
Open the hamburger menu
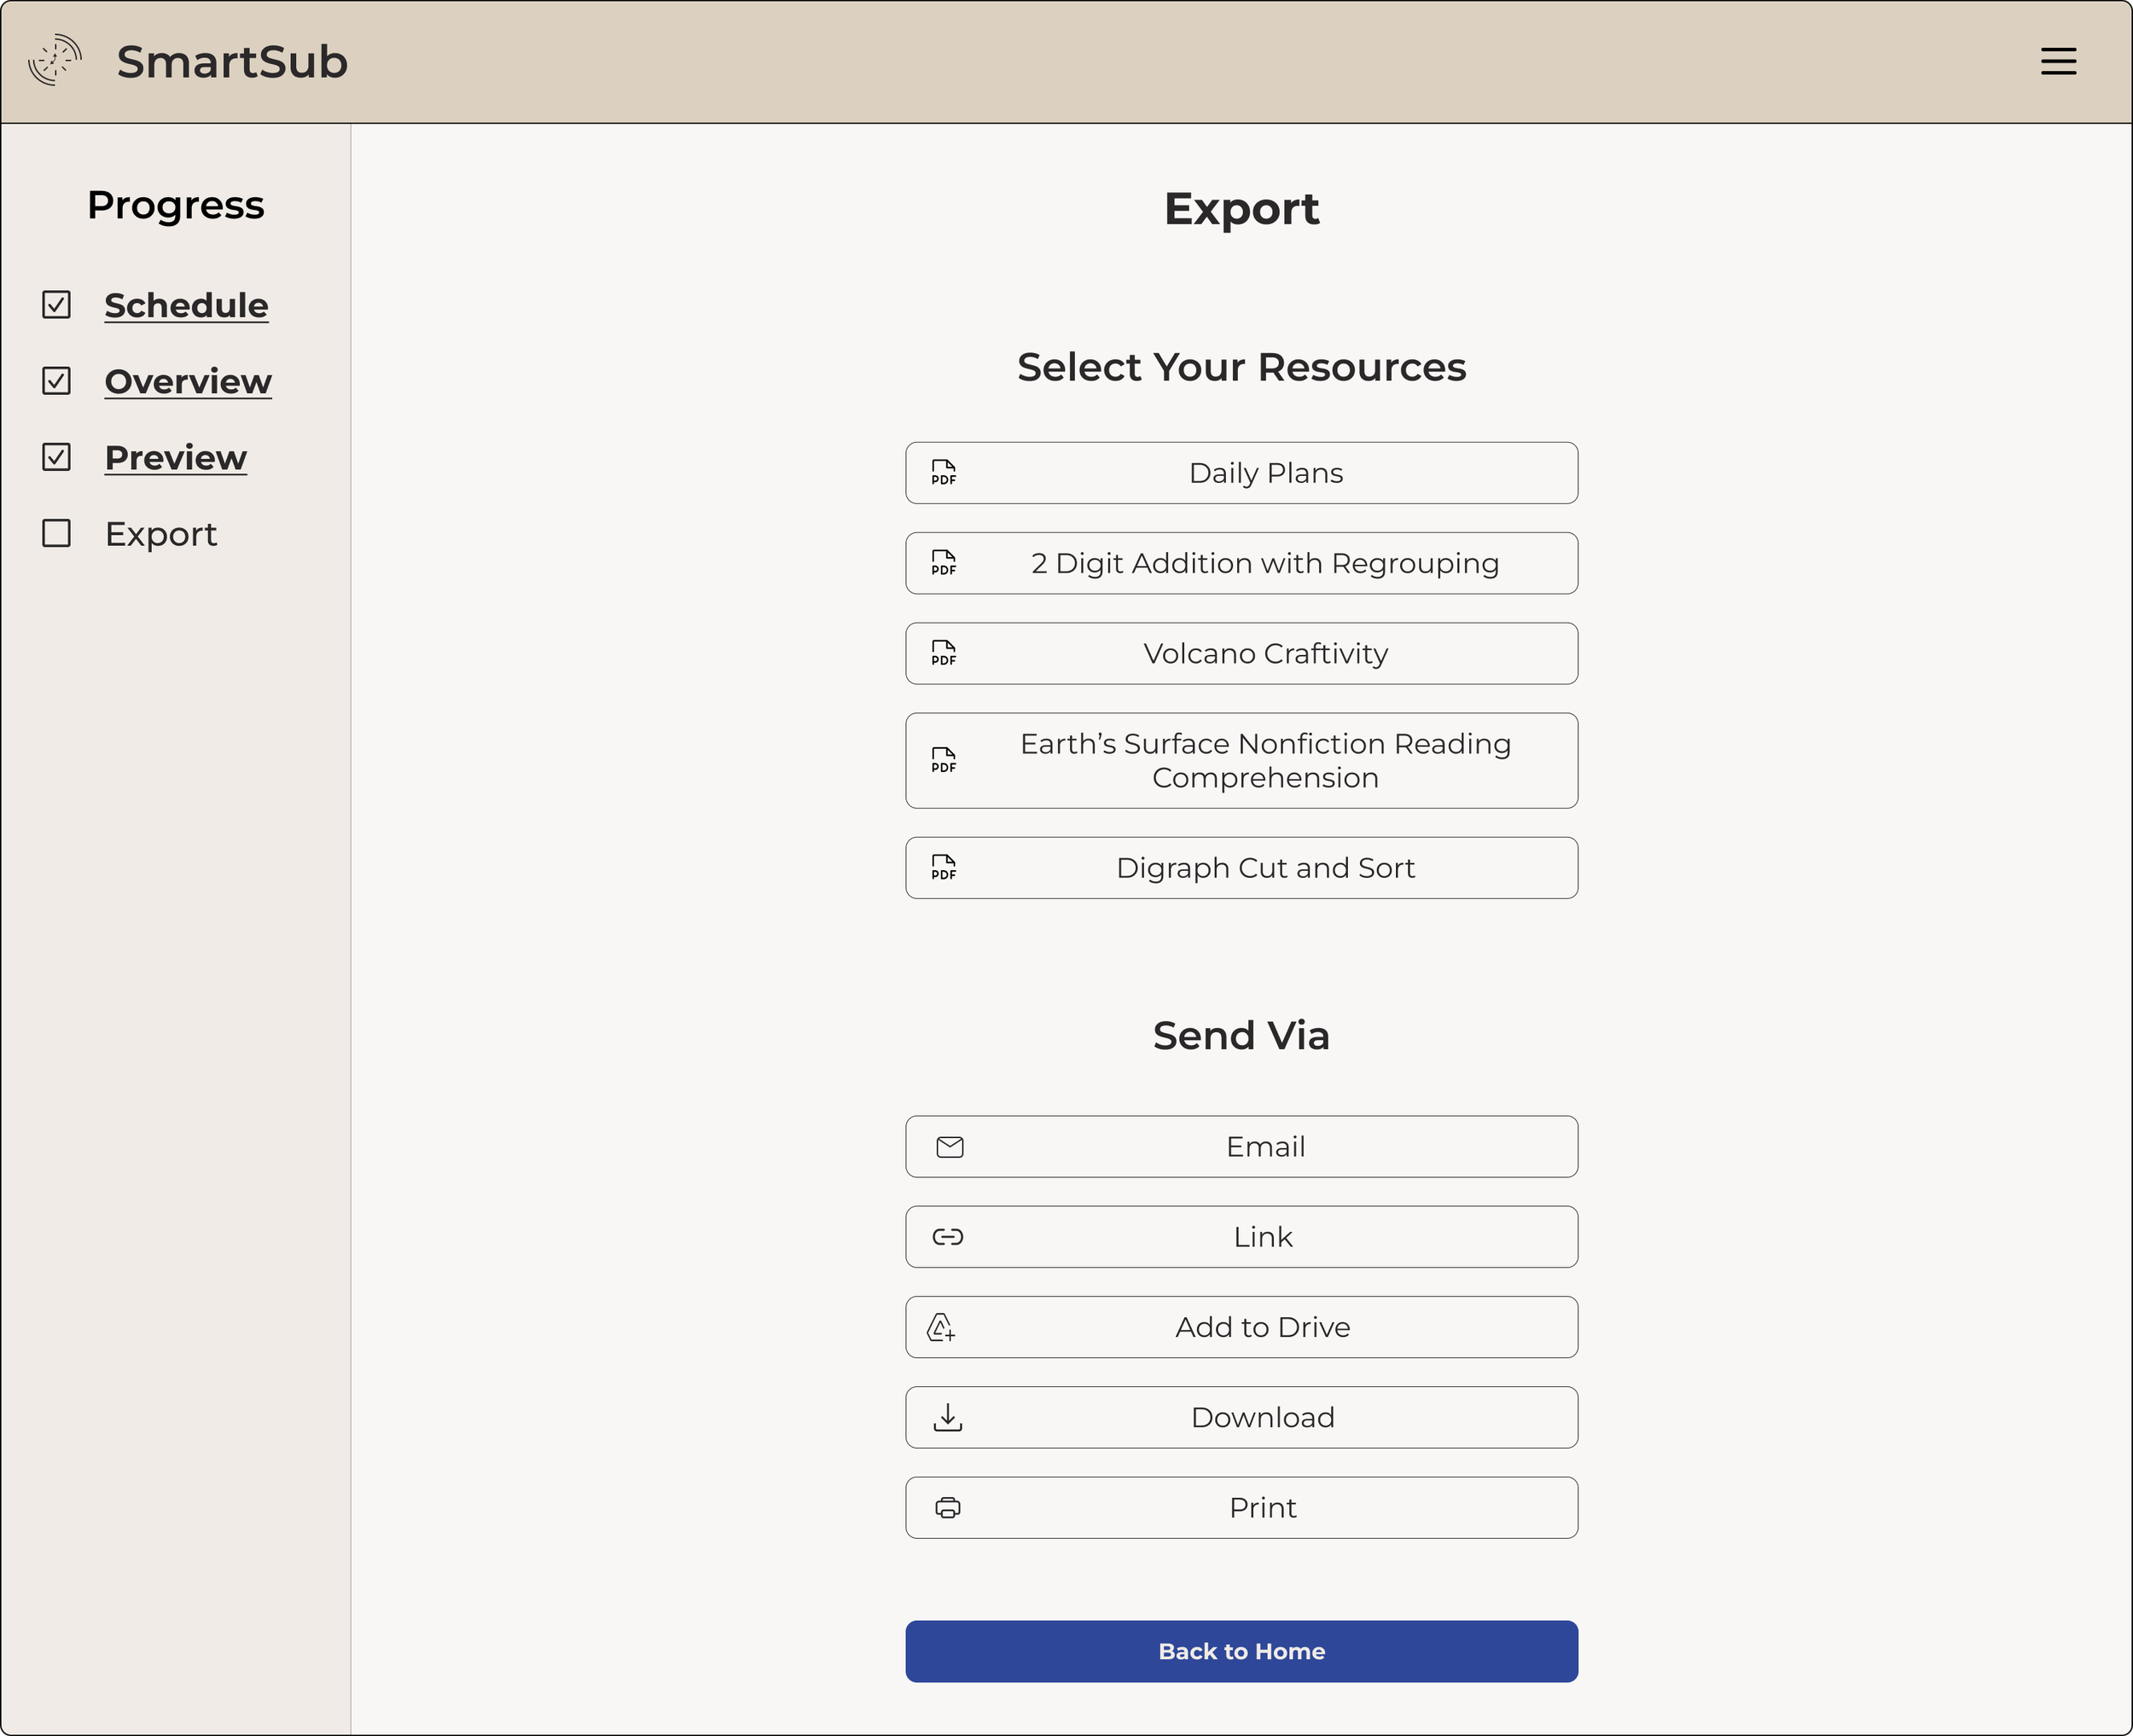point(2058,61)
